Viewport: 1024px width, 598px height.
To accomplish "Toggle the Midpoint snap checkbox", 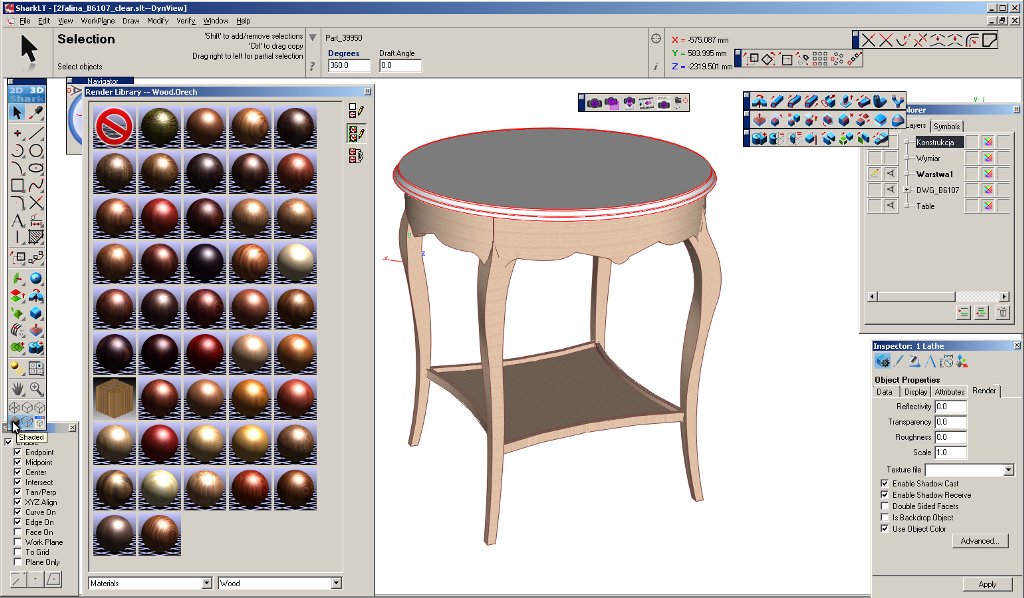I will tap(18, 463).
